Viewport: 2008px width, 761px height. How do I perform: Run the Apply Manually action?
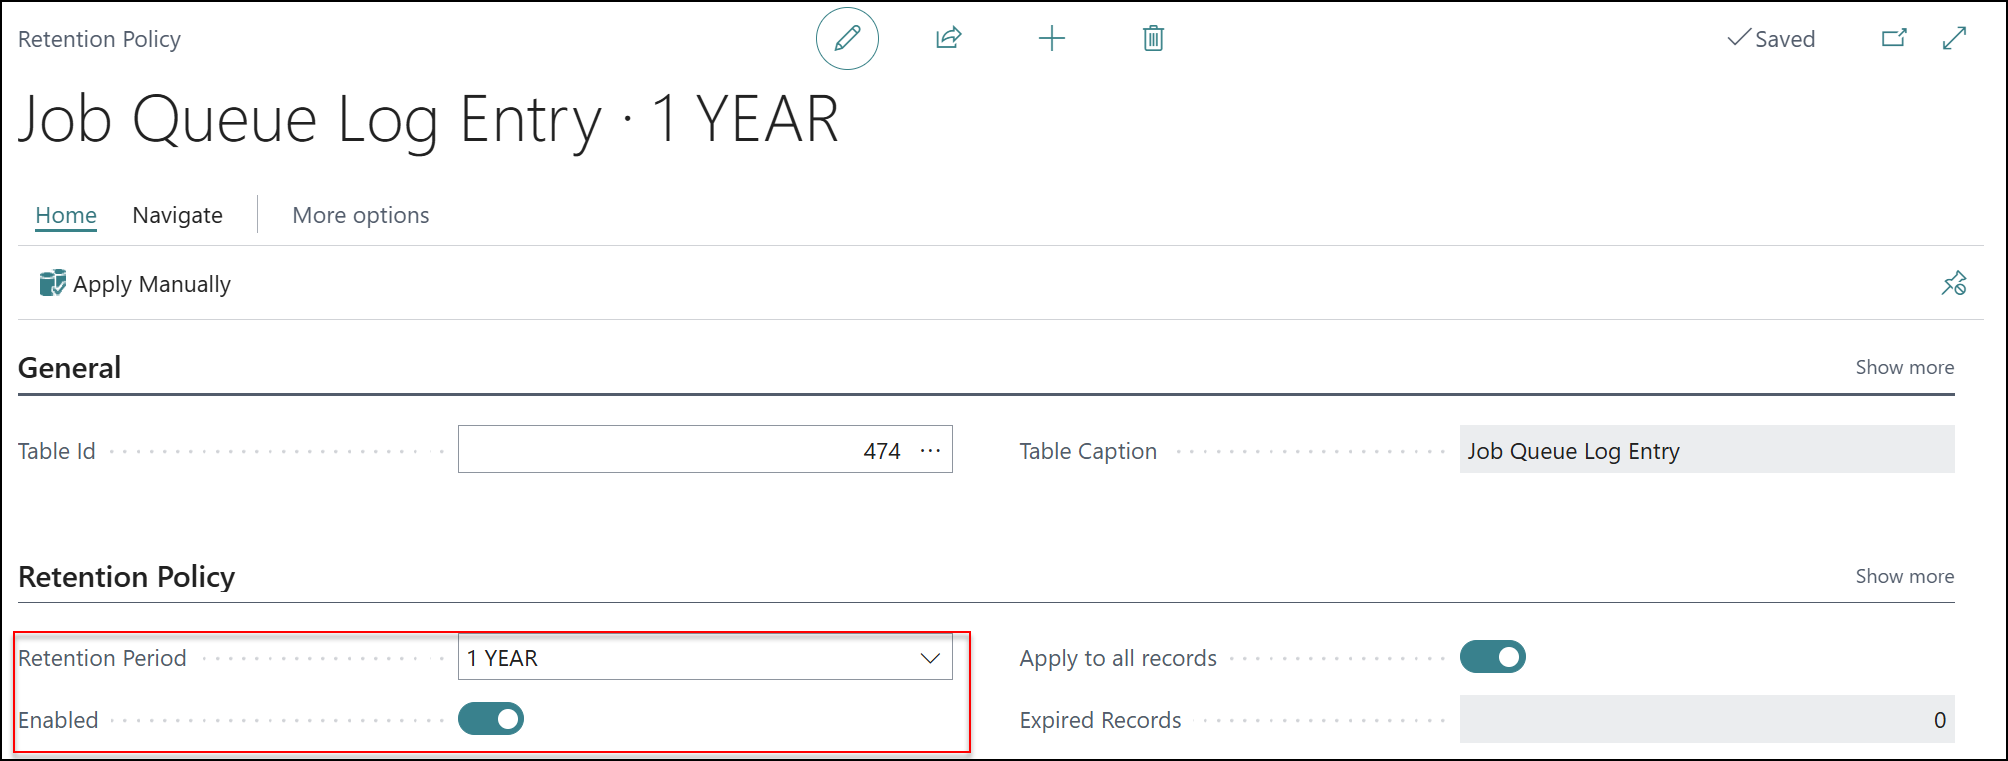tap(151, 283)
